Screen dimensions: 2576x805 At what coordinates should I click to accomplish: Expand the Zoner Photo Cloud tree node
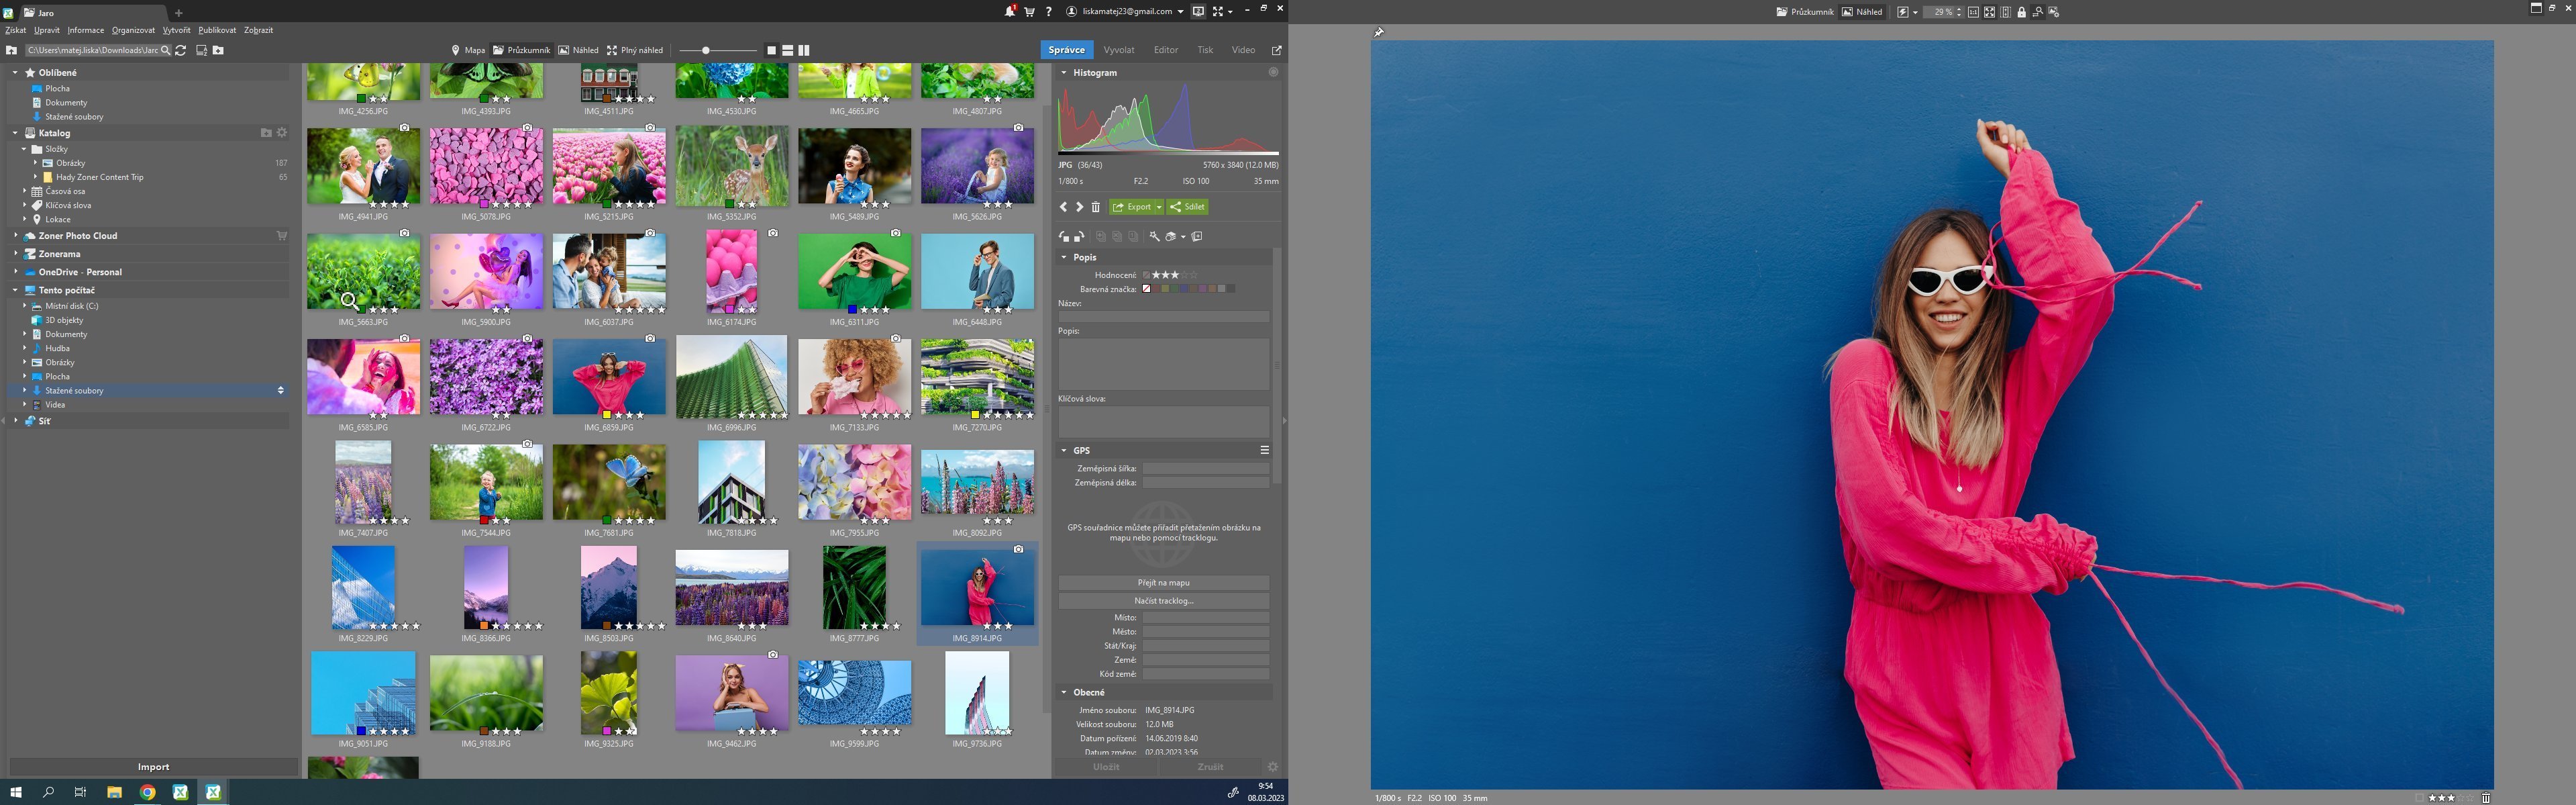pos(16,236)
